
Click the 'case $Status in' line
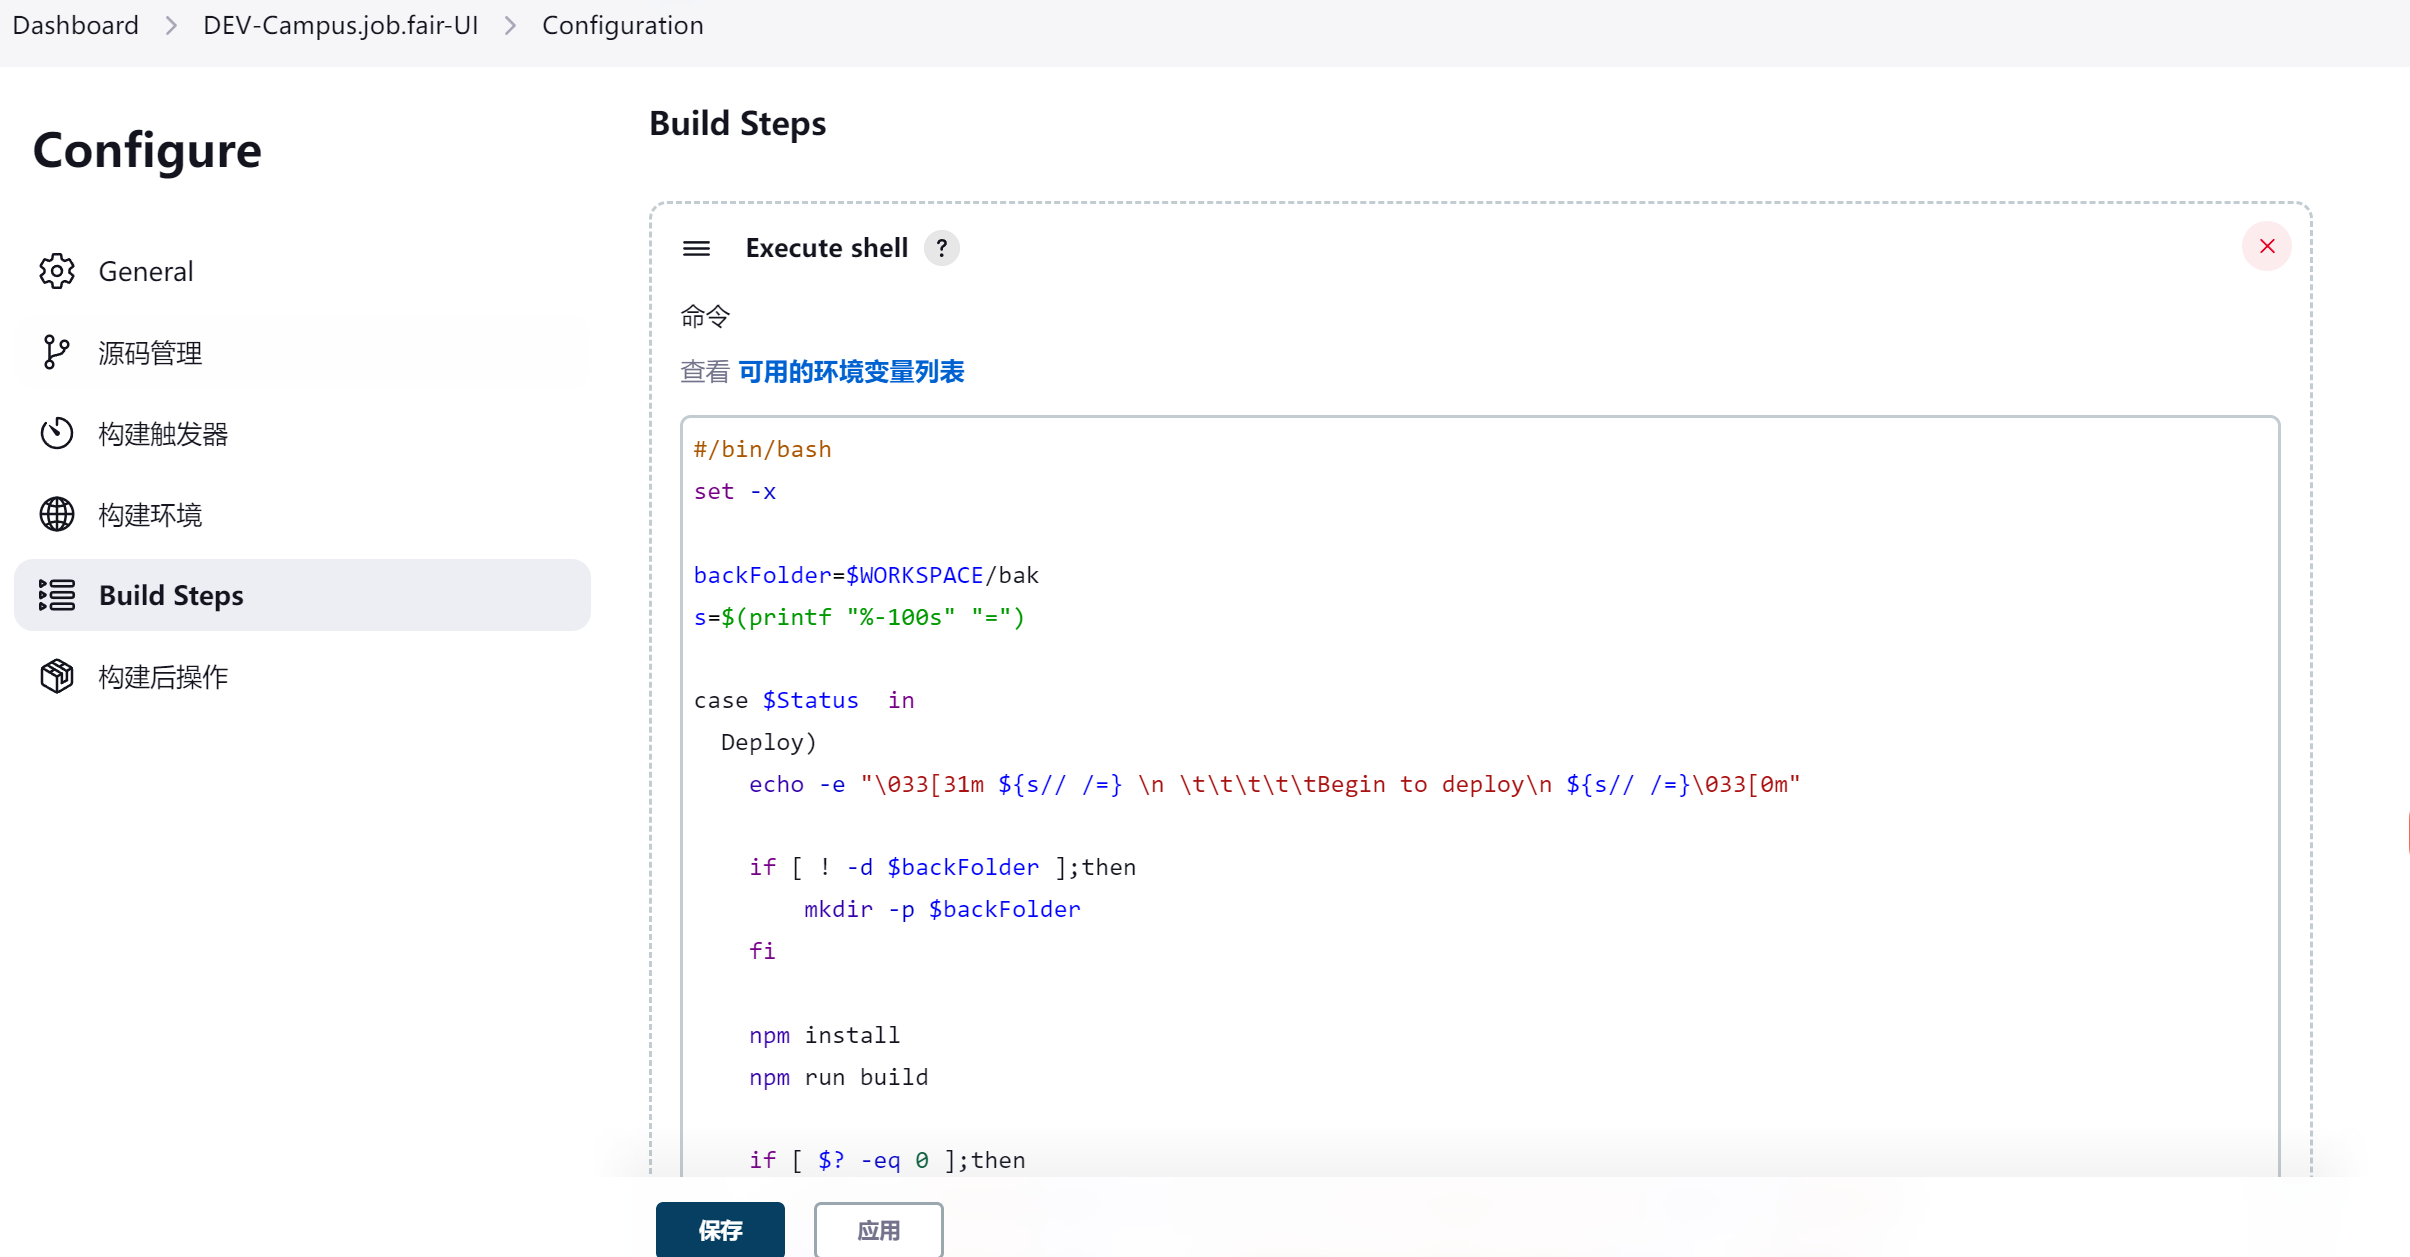tap(804, 700)
